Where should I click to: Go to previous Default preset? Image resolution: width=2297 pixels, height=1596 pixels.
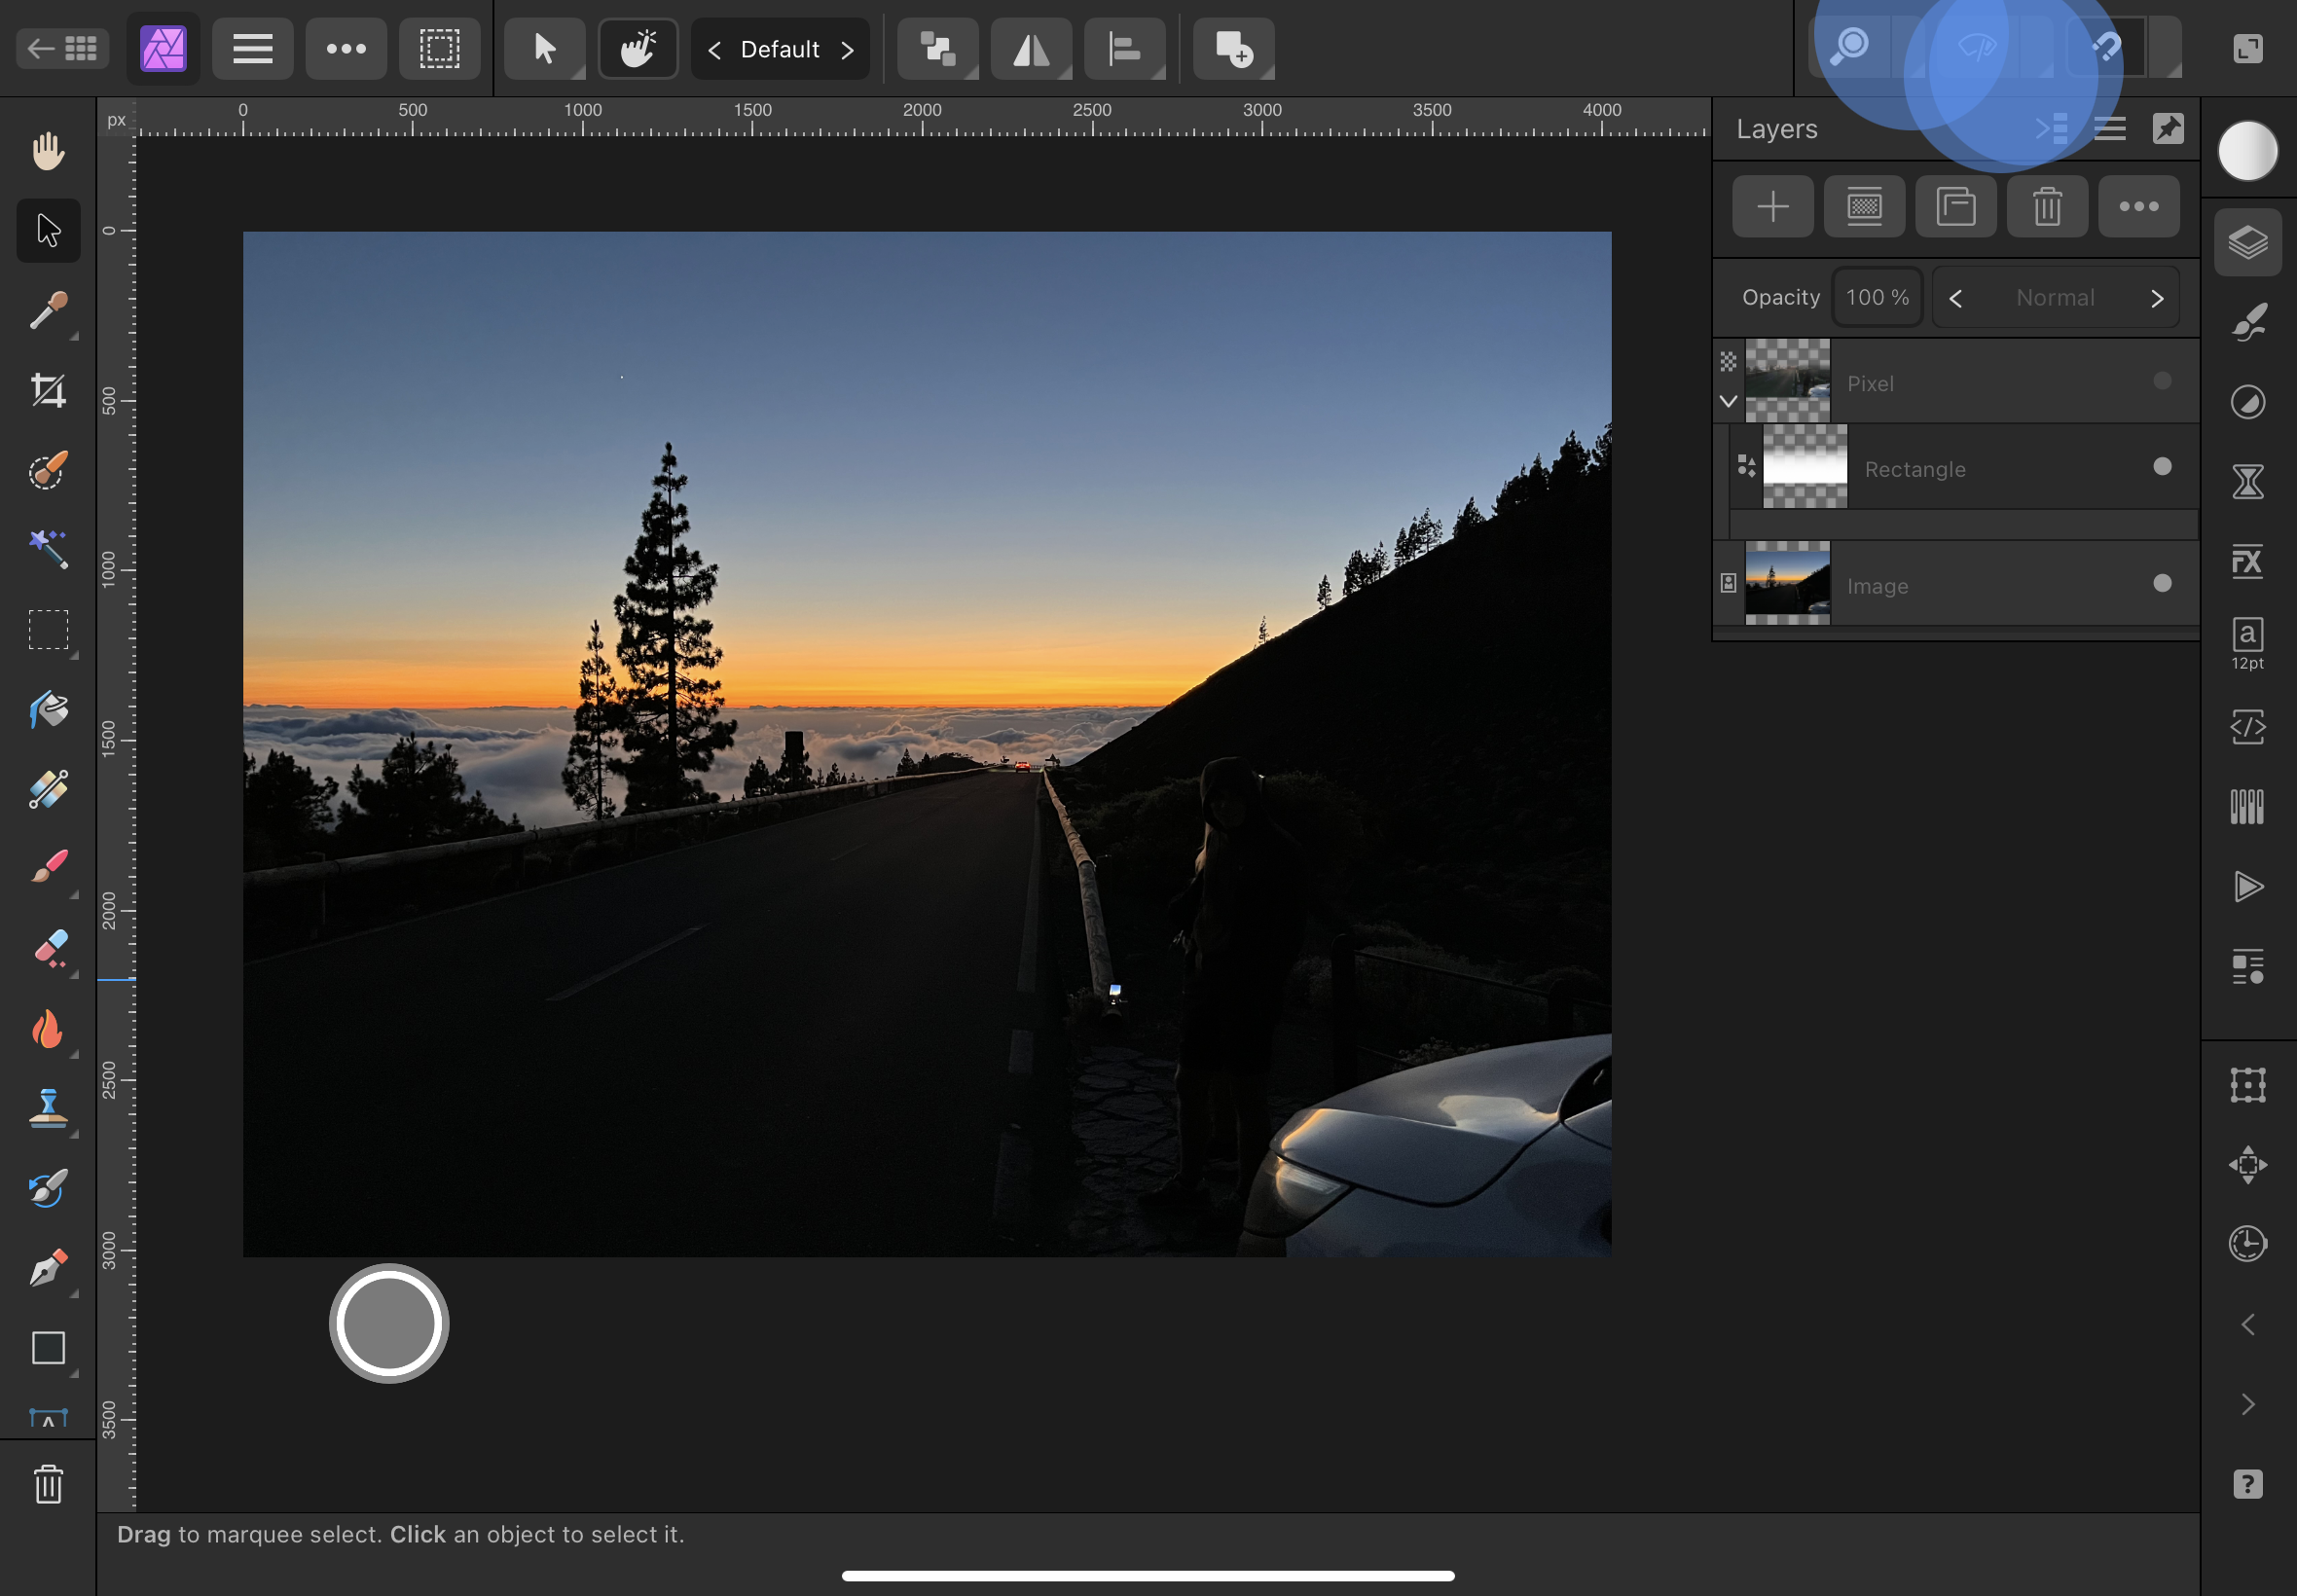[714, 49]
